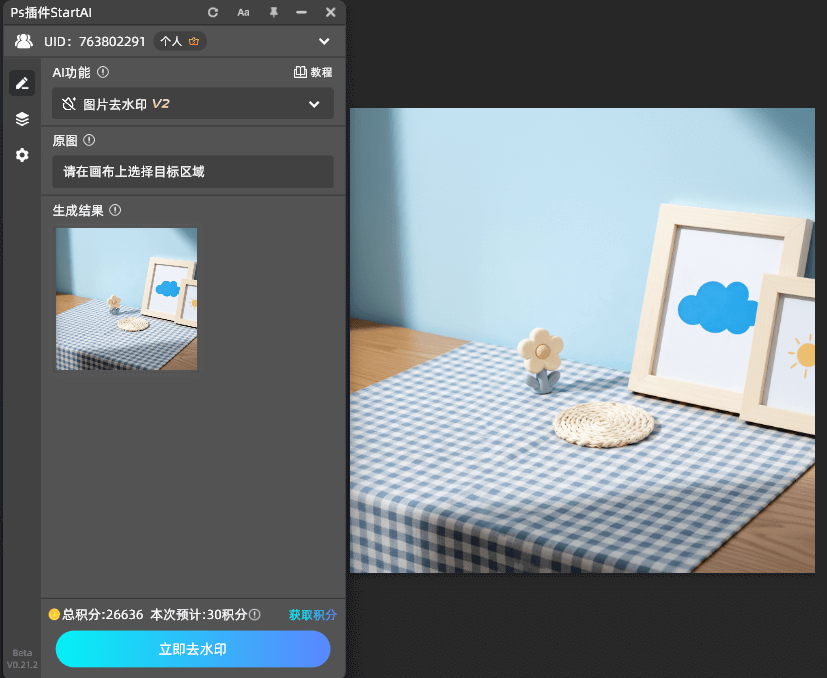Click the user account icon beside UID
The height and width of the screenshot is (678, 827).
23,41
